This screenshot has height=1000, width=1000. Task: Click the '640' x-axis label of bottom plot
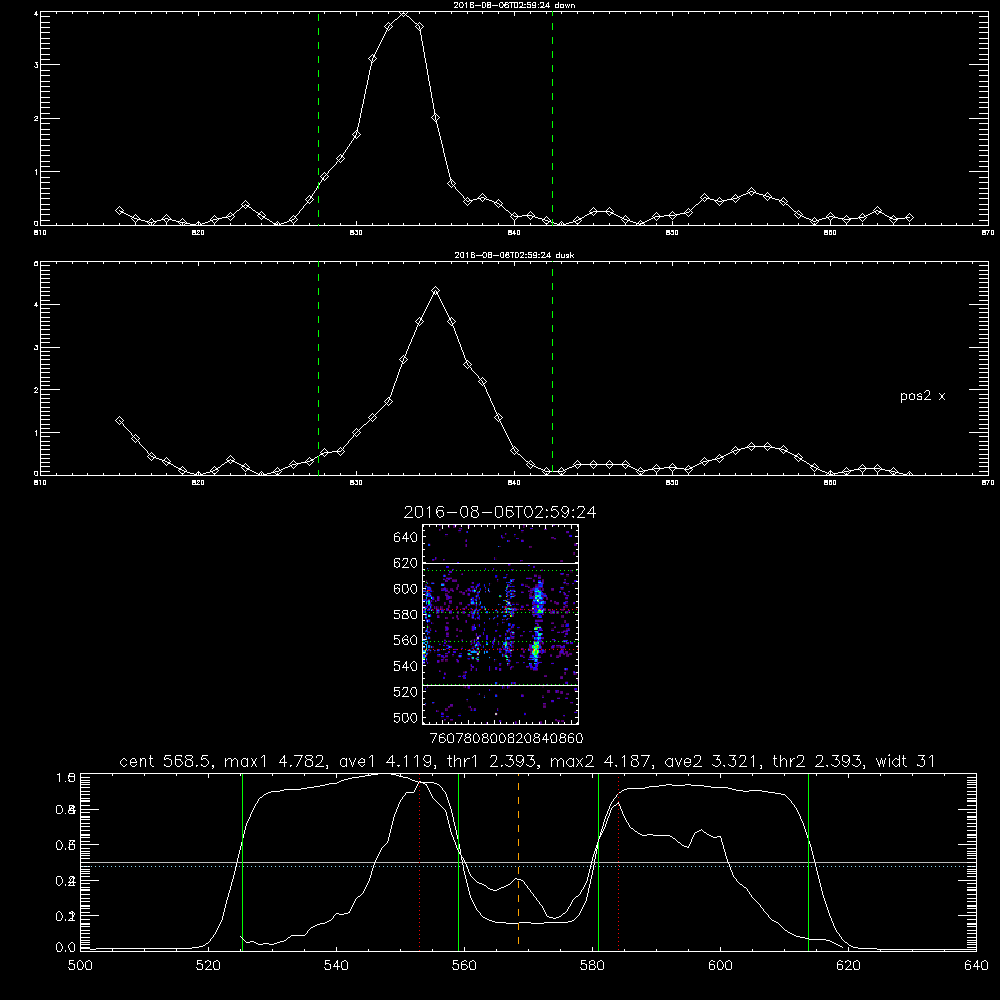click(x=976, y=966)
